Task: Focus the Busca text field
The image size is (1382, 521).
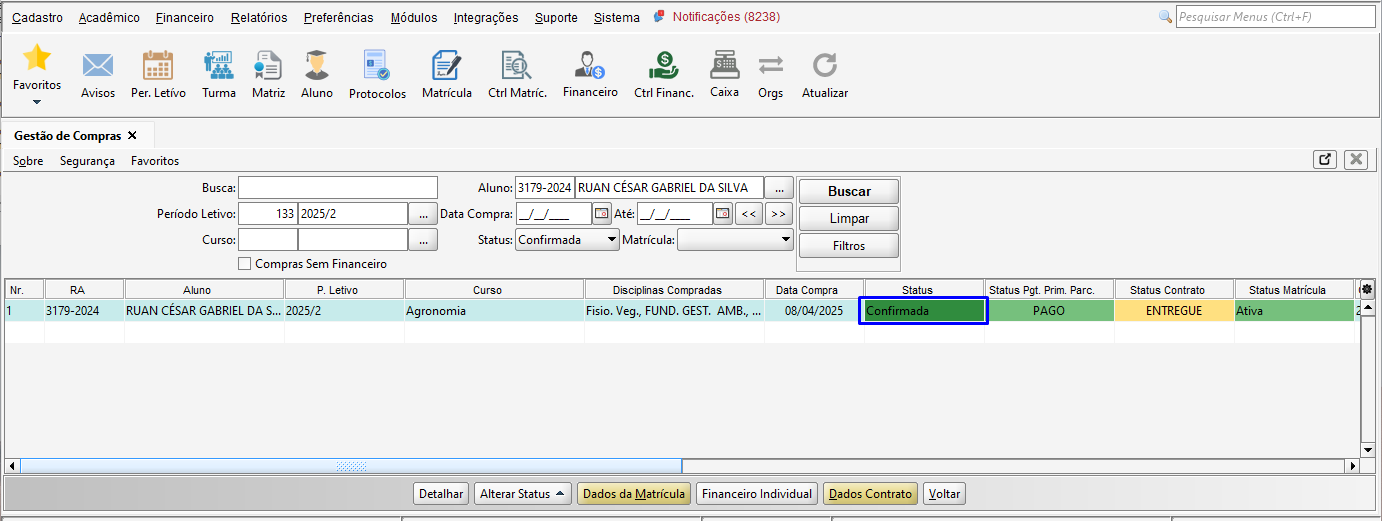Action: [x=338, y=187]
